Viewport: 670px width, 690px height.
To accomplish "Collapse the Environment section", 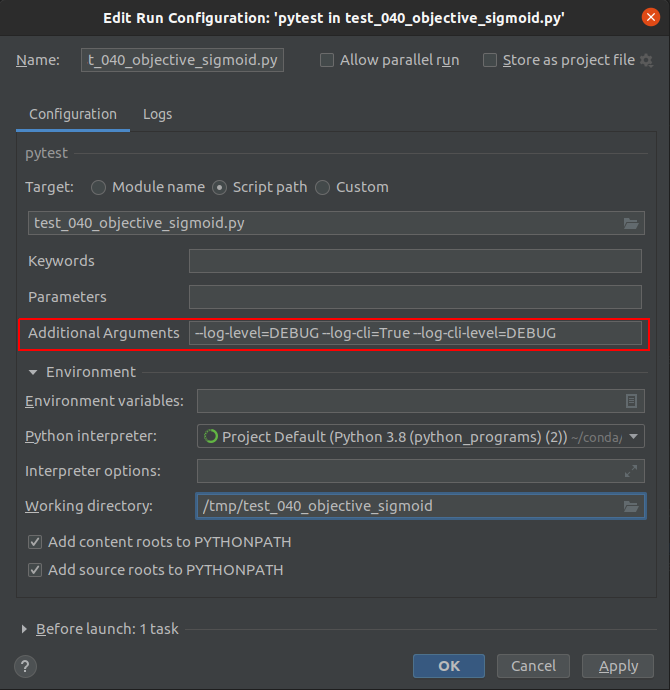I will (x=34, y=372).
